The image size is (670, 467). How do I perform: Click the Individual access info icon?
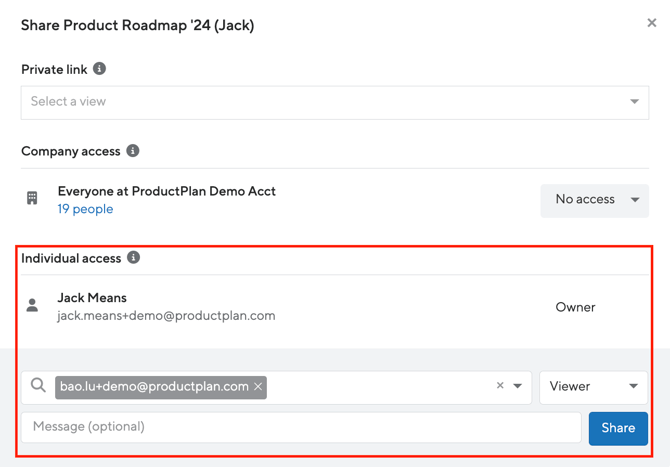coord(133,258)
